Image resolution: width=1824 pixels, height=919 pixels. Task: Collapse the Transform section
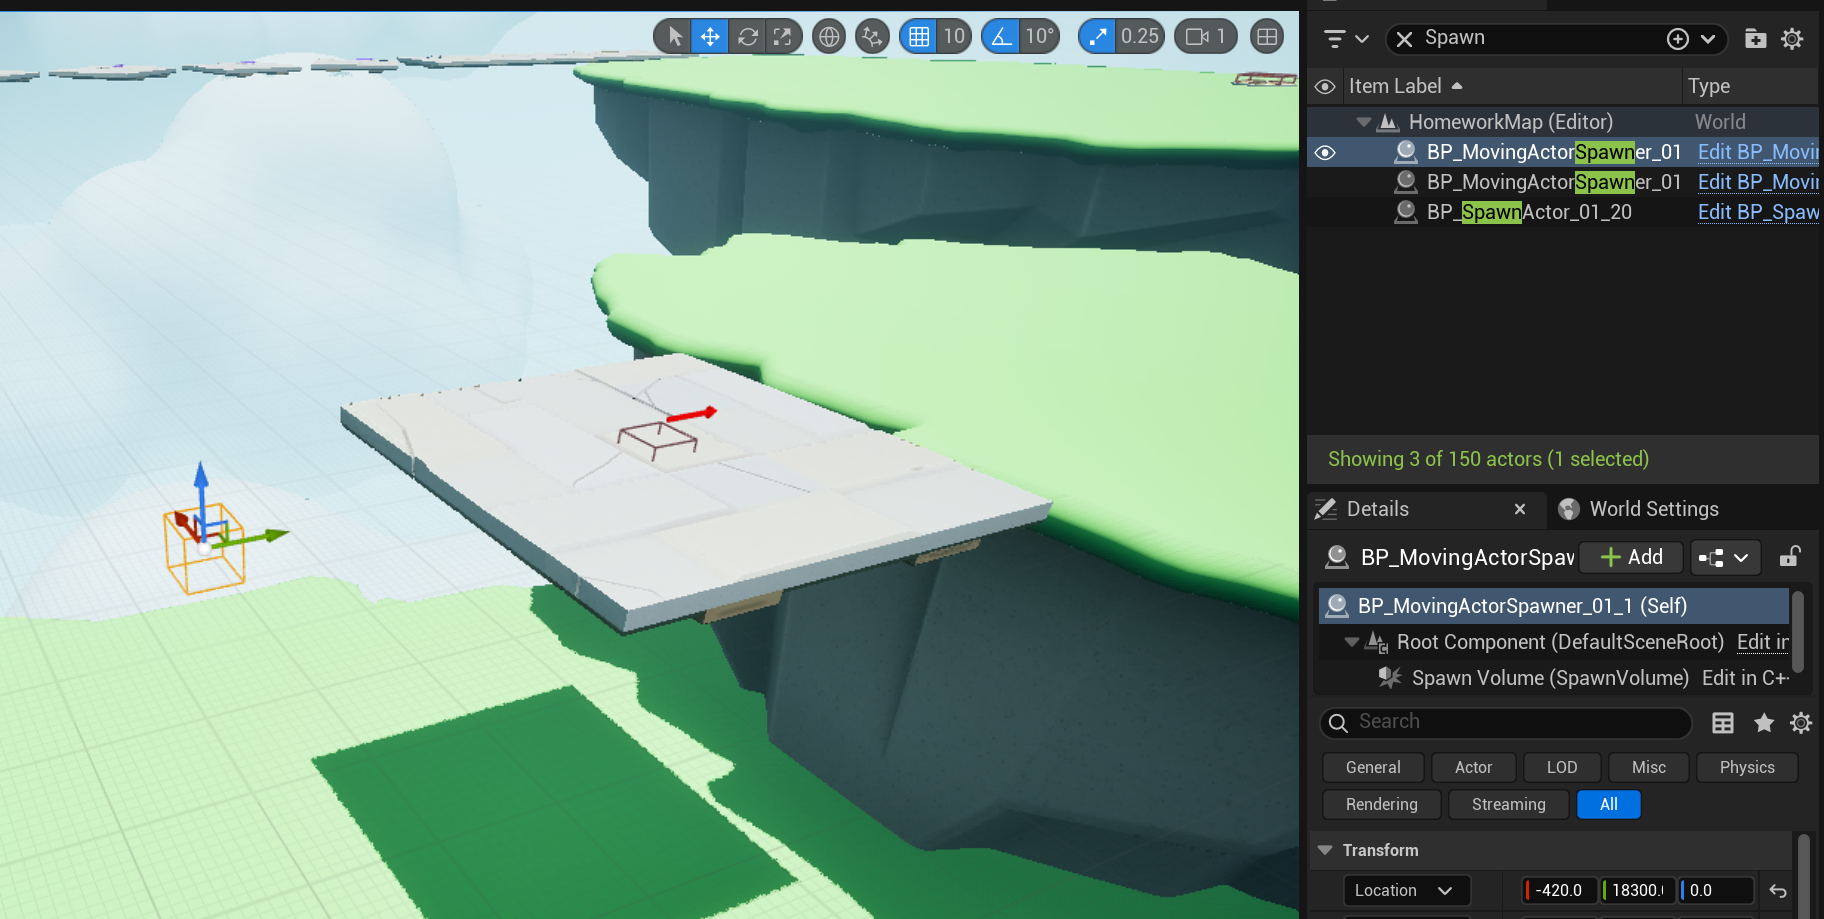[x=1325, y=850]
